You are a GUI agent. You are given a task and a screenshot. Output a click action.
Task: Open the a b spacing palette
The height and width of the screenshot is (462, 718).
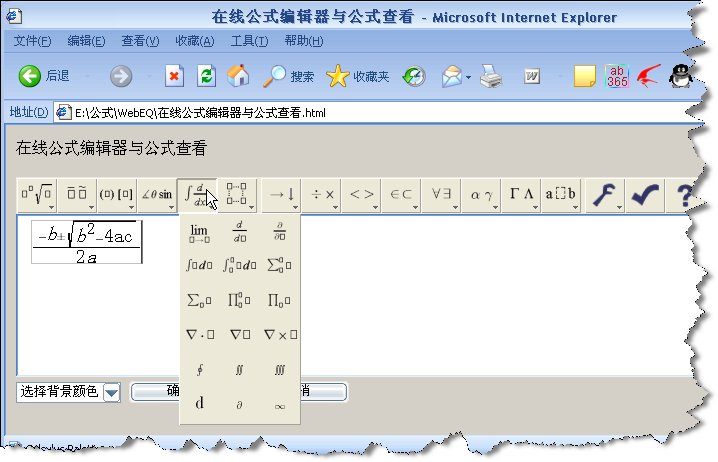coord(561,195)
